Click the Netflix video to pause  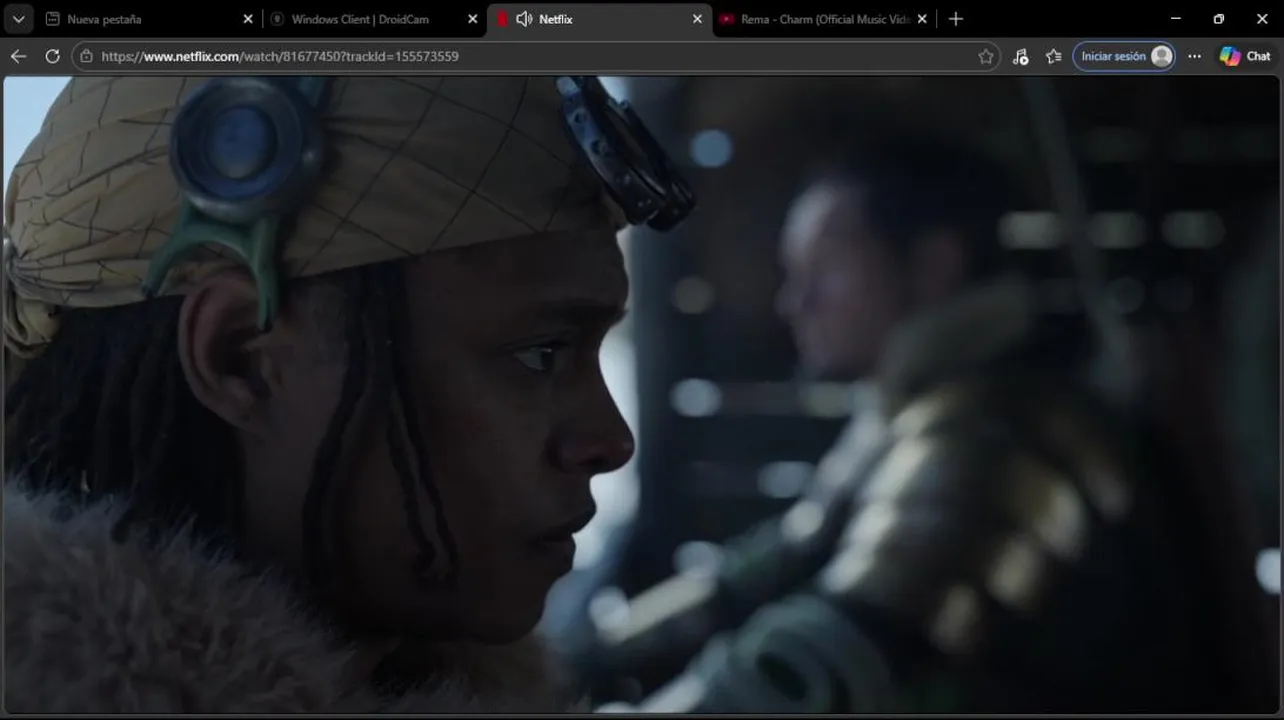pos(642,394)
